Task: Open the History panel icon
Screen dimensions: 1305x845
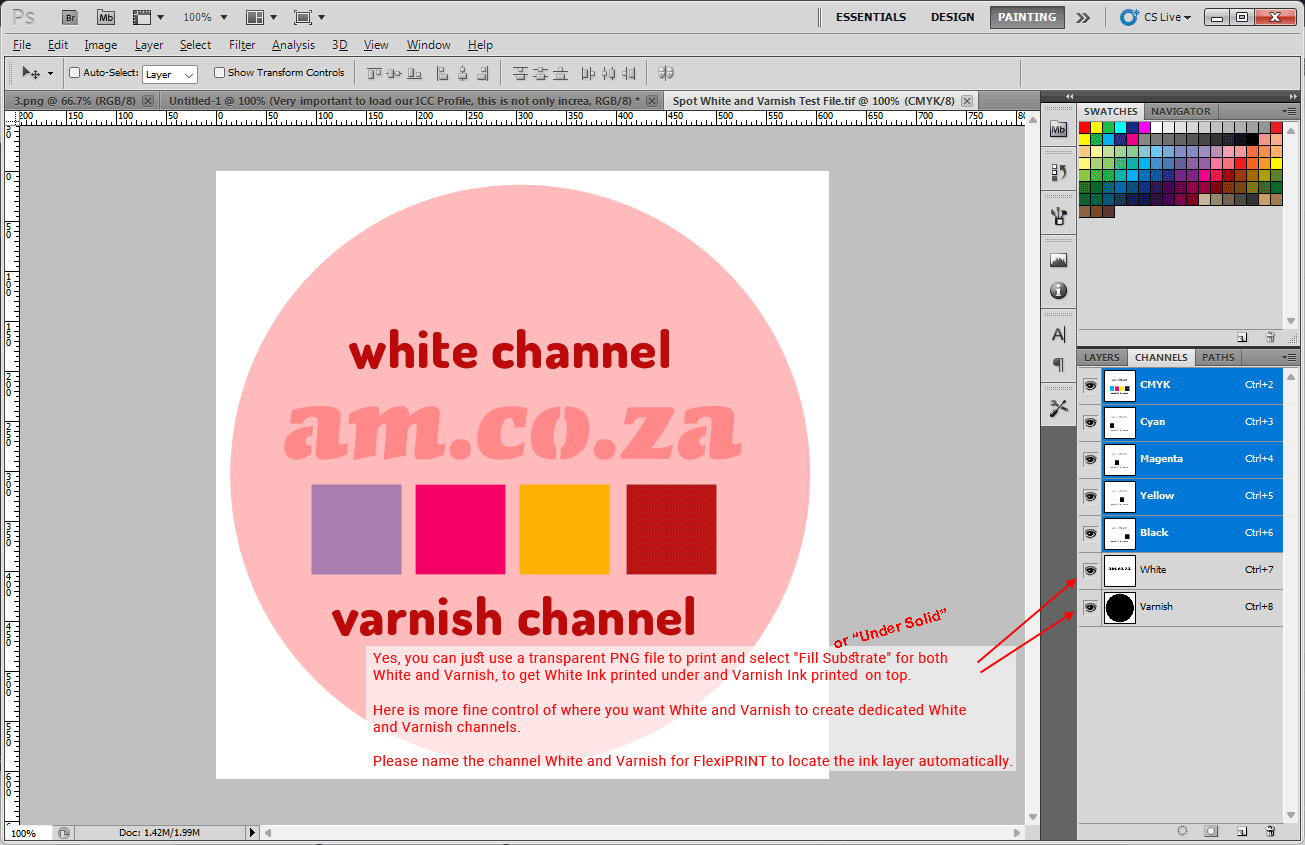Action: click(x=1058, y=171)
